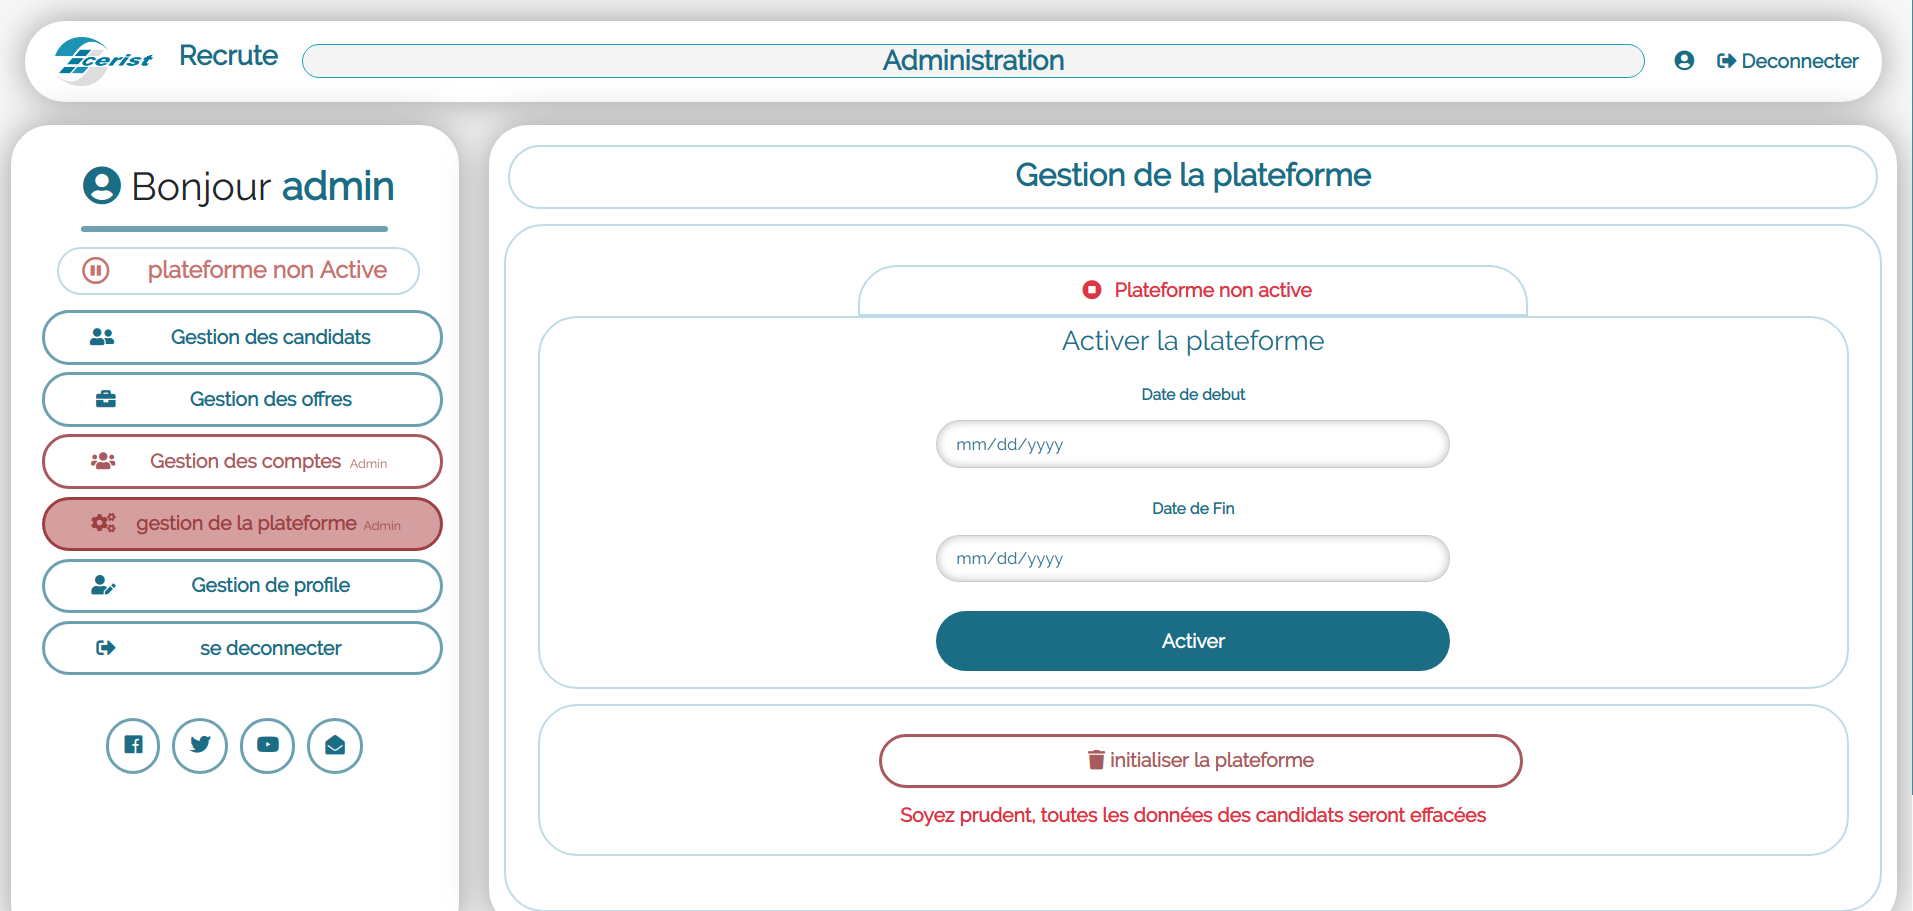The image size is (1913, 911).
Task: Click the pause icon on plateforme non Active
Action: pyautogui.click(x=96, y=270)
